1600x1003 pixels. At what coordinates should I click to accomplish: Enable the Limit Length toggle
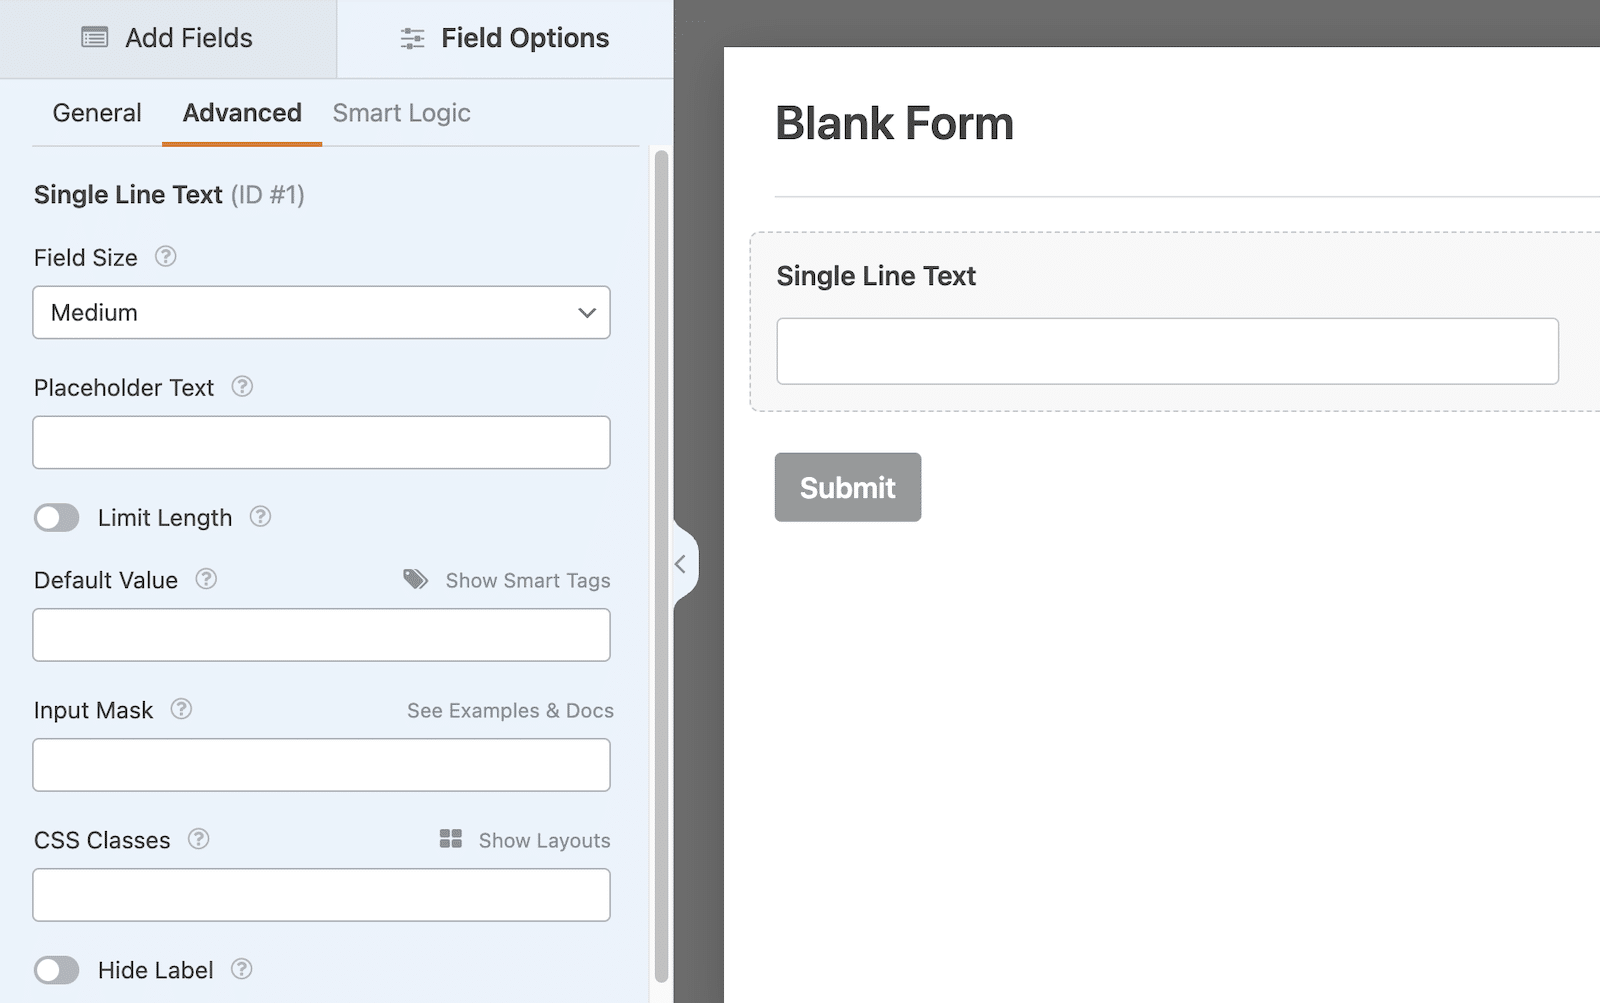(57, 517)
